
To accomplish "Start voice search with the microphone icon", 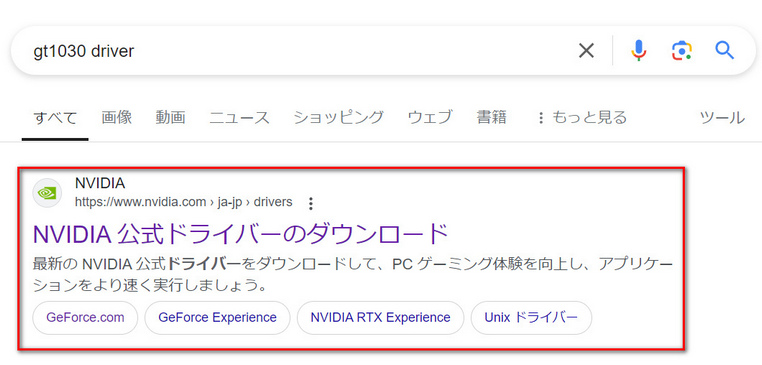I will tap(639, 50).
